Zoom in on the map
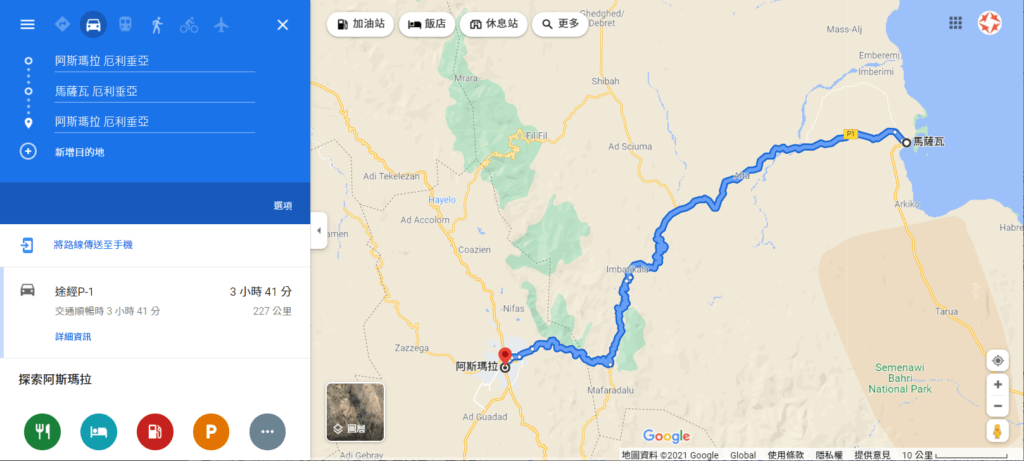The height and width of the screenshot is (461, 1024). pos(997,385)
